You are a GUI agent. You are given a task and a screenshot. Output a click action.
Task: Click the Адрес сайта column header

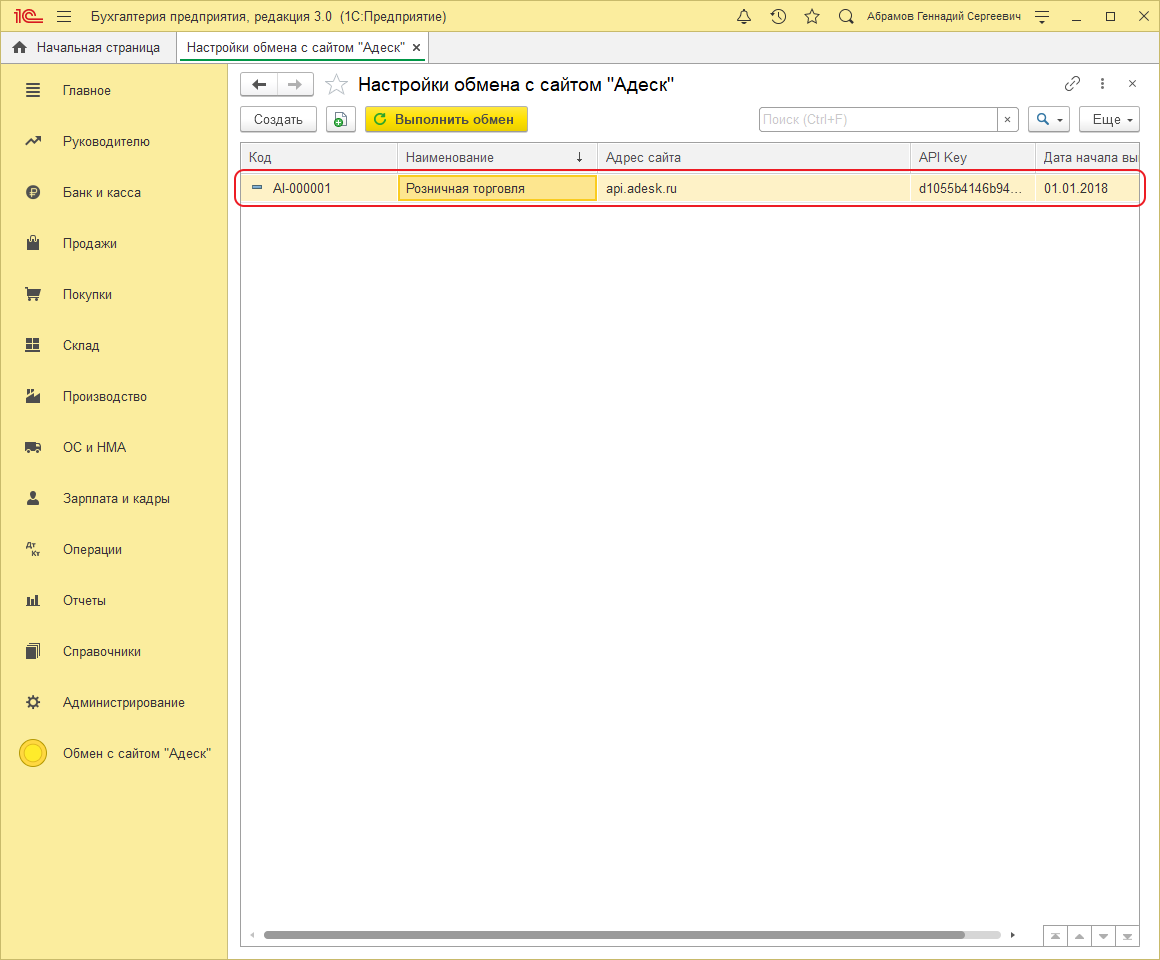(754, 158)
